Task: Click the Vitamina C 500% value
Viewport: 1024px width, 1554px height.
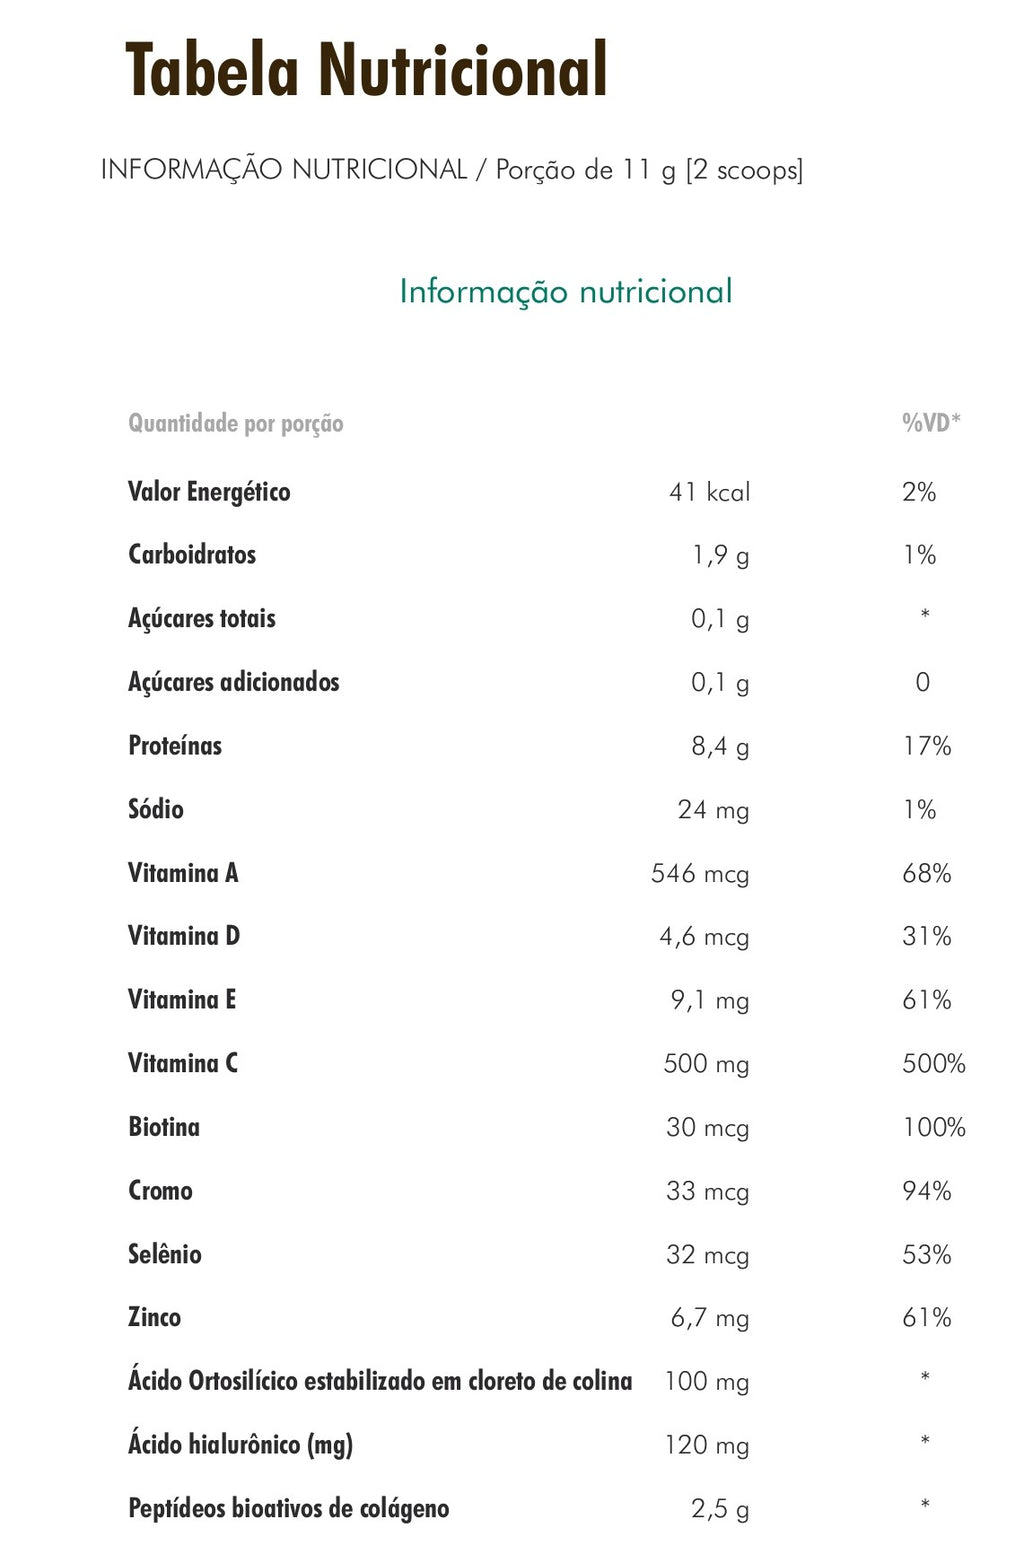Action: click(x=934, y=1063)
